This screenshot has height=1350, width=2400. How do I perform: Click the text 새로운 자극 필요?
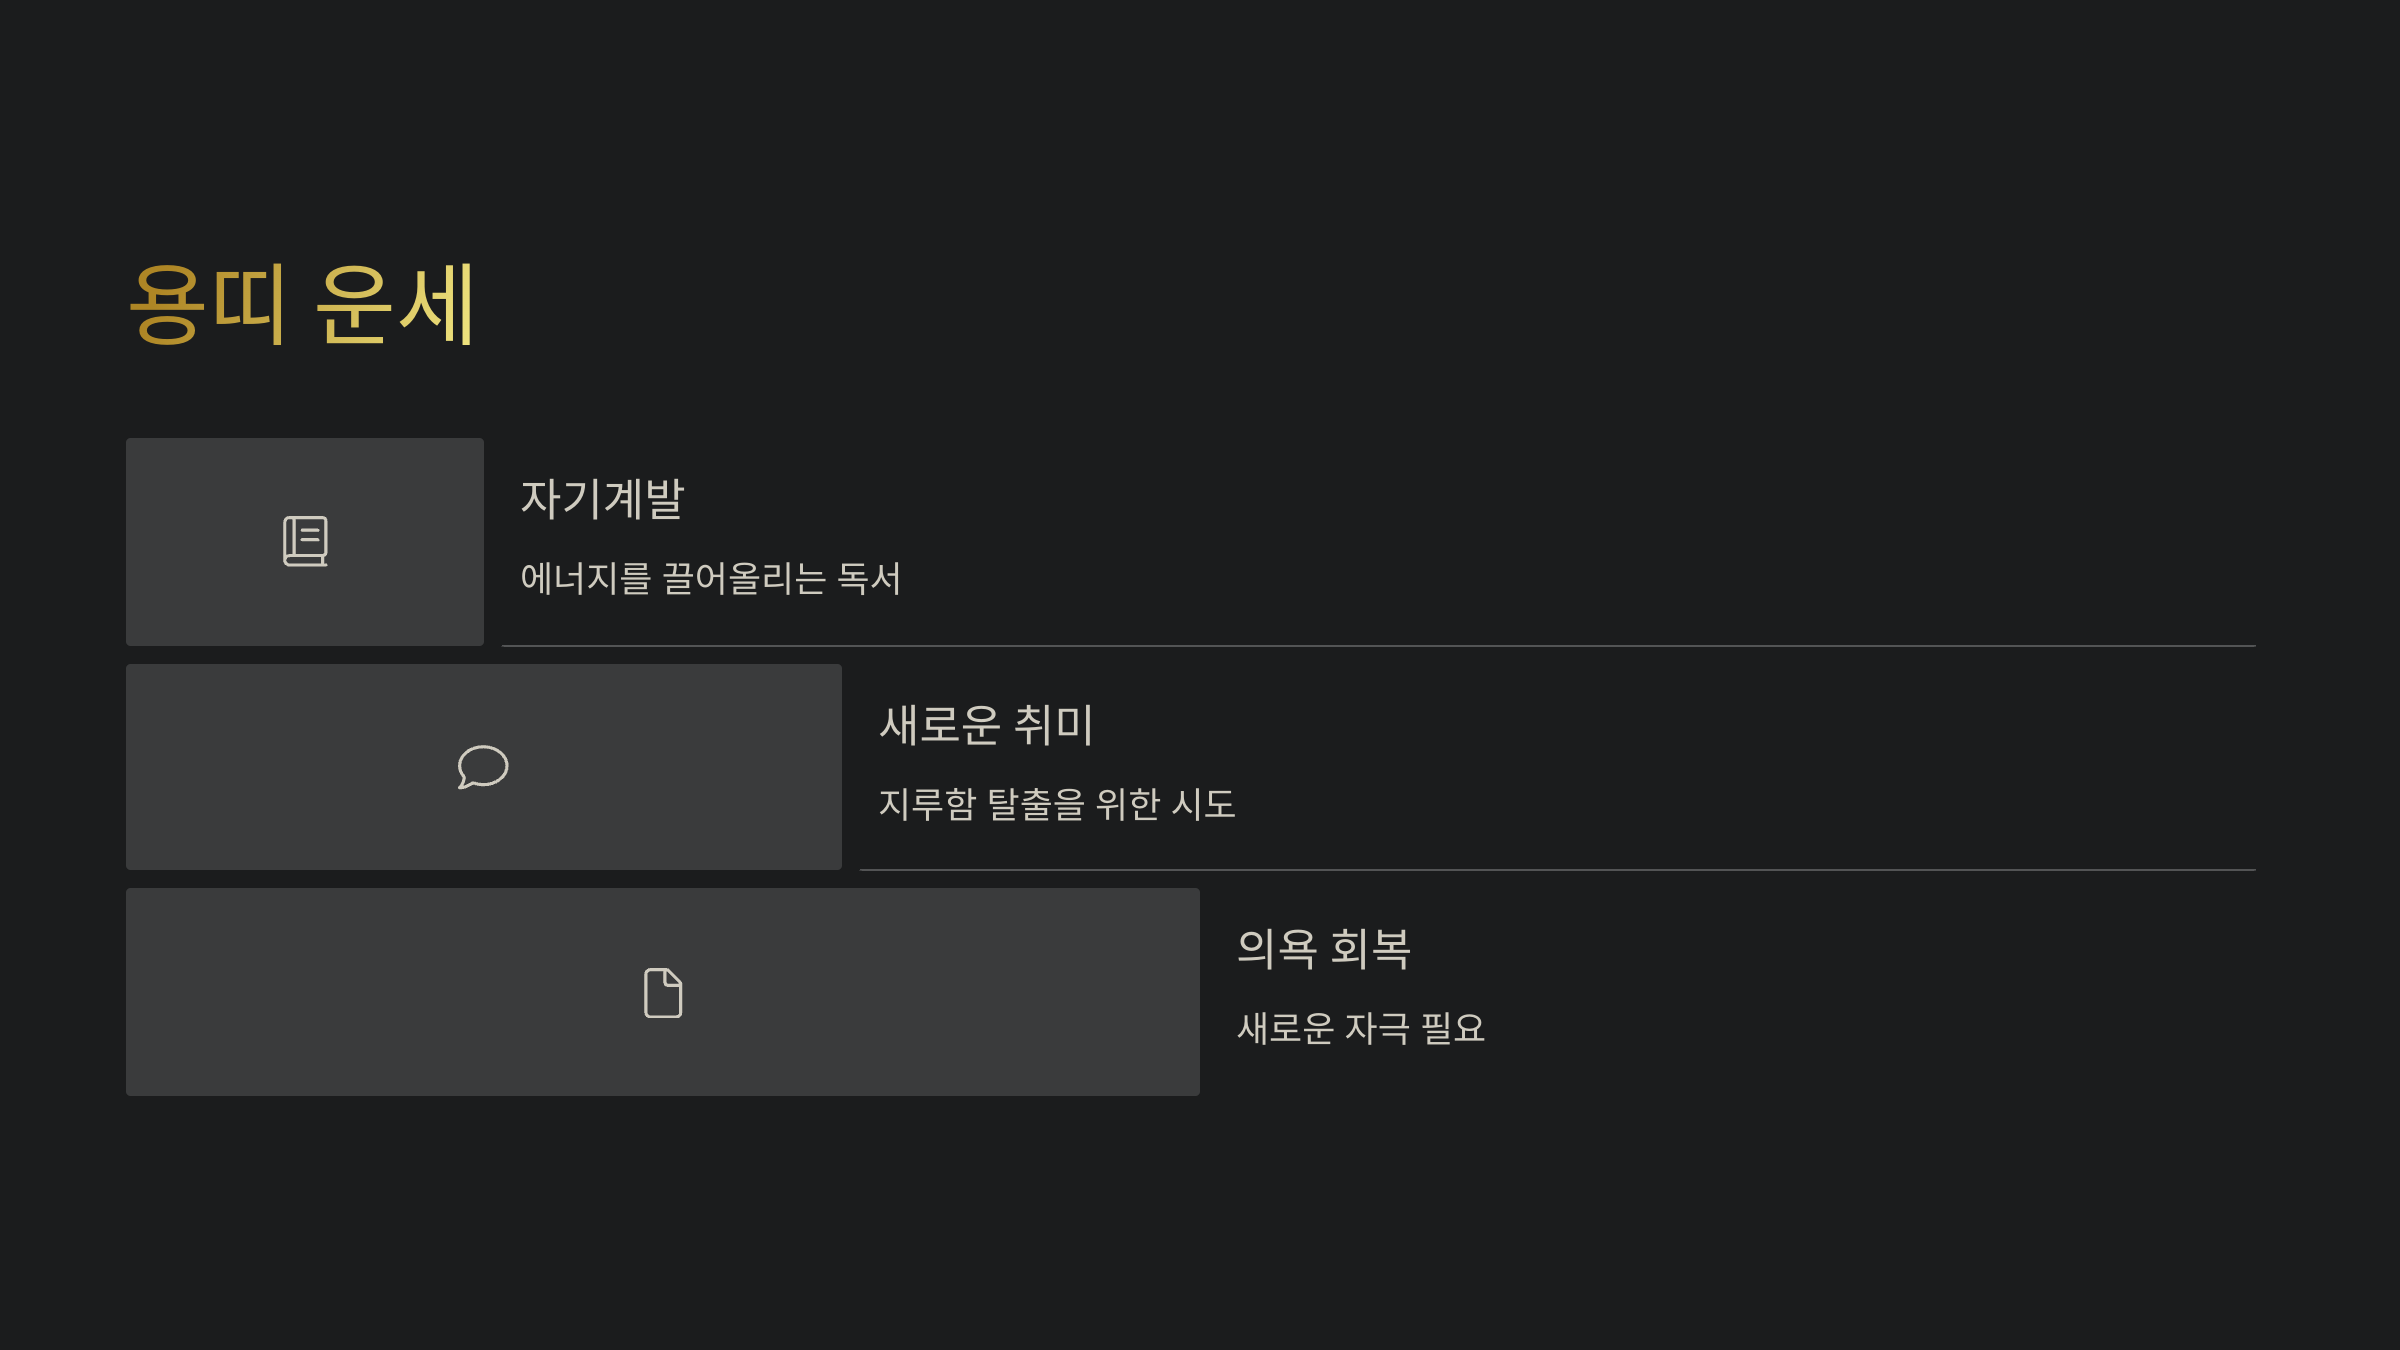point(1362,1028)
